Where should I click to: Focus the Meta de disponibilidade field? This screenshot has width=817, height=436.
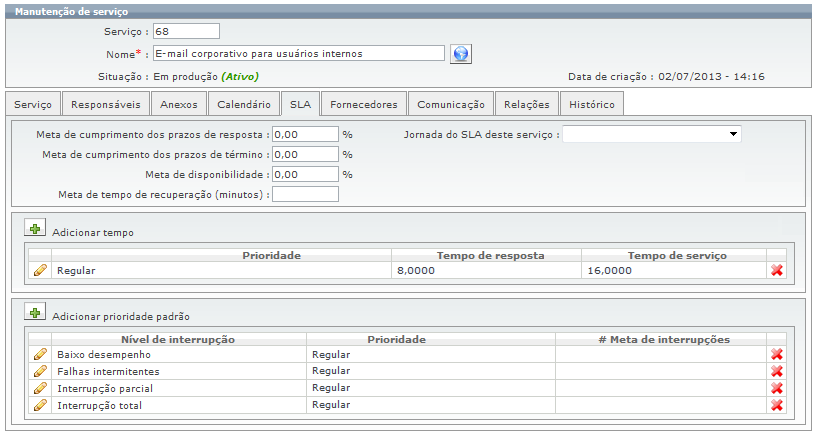[x=305, y=175]
